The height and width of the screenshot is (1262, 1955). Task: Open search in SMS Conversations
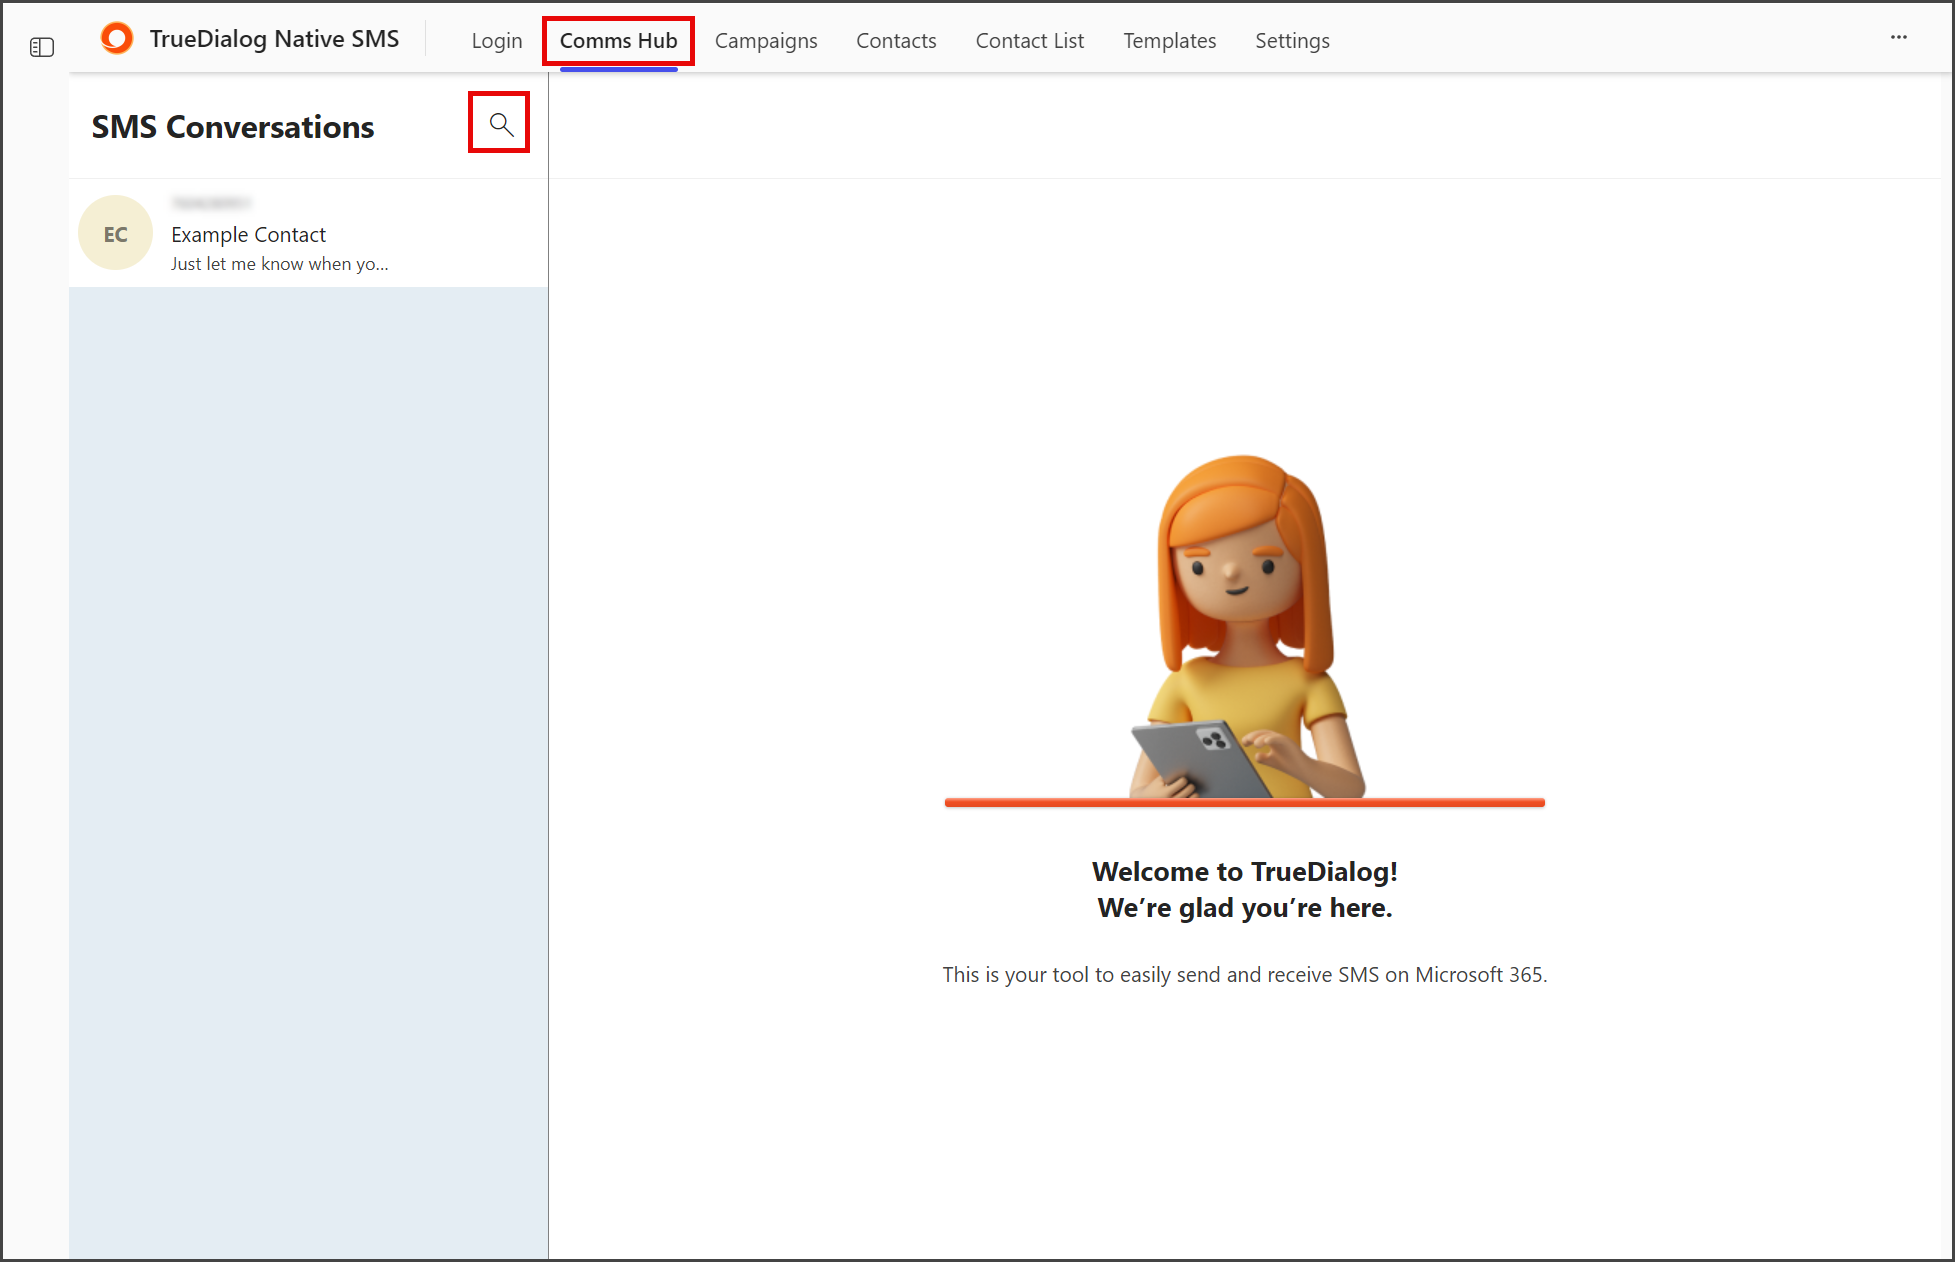pos(500,124)
